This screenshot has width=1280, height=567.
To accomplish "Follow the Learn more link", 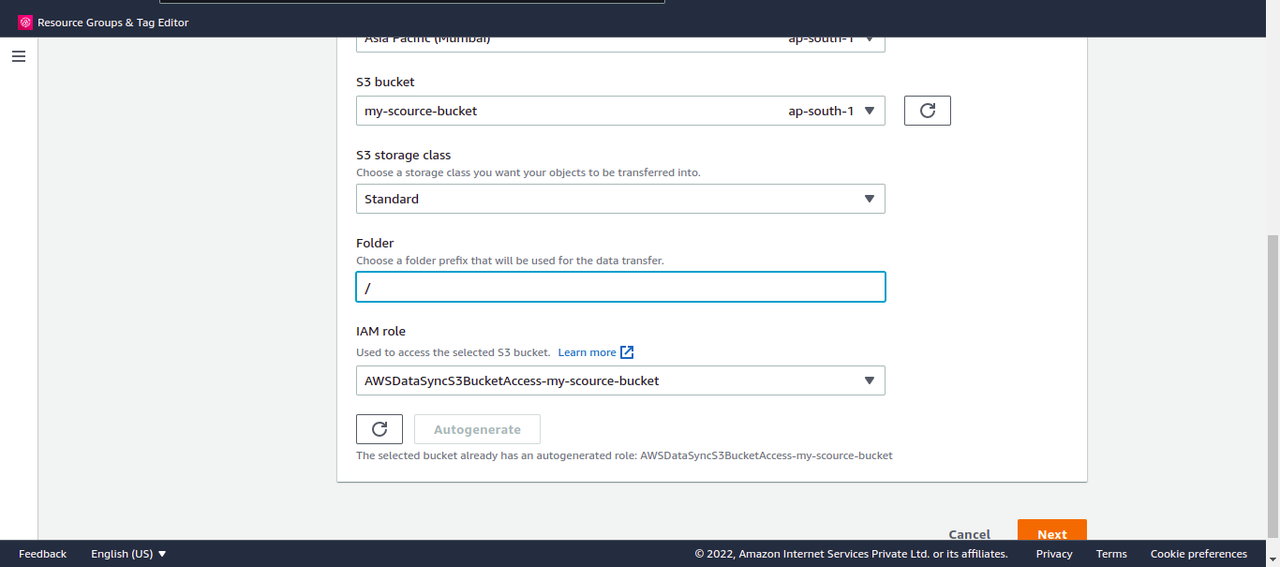I will (587, 352).
